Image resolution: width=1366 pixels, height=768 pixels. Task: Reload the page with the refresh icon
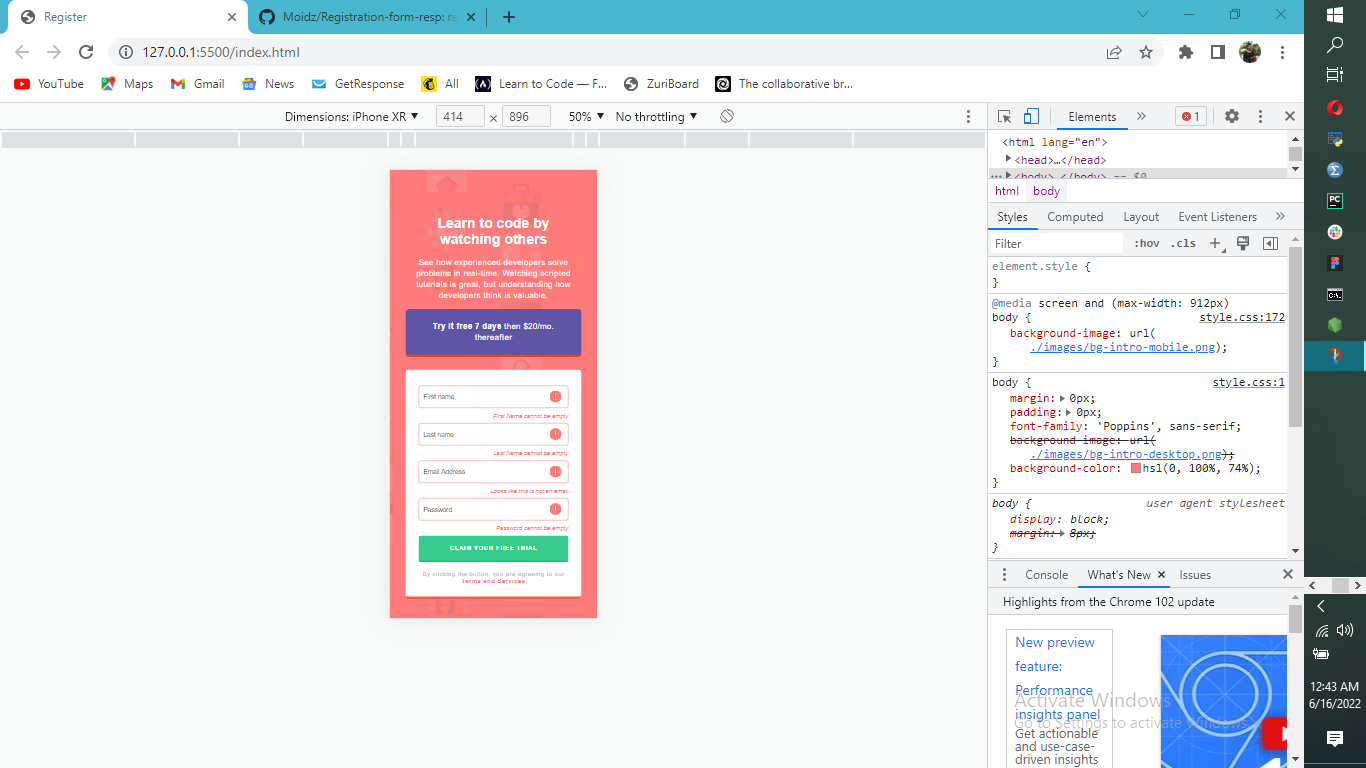pyautogui.click(x=86, y=52)
